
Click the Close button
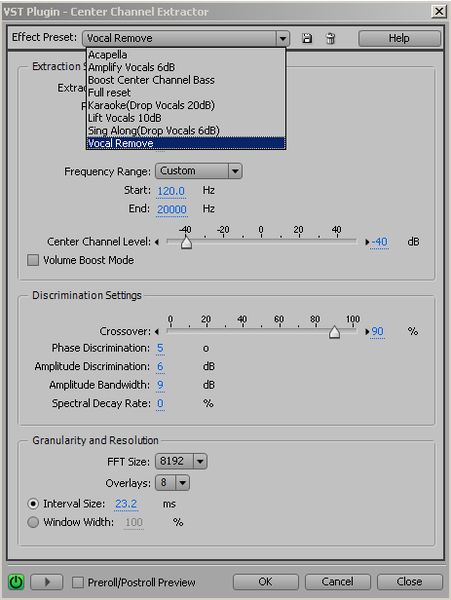click(x=409, y=582)
